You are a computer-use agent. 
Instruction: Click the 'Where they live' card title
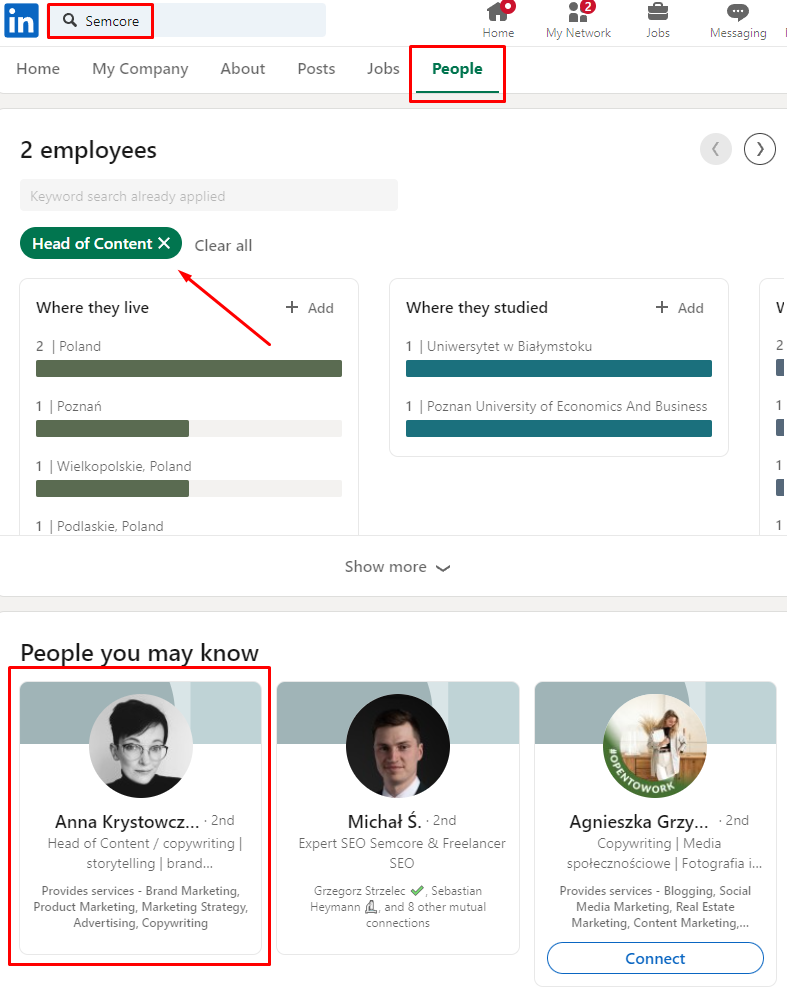point(92,307)
